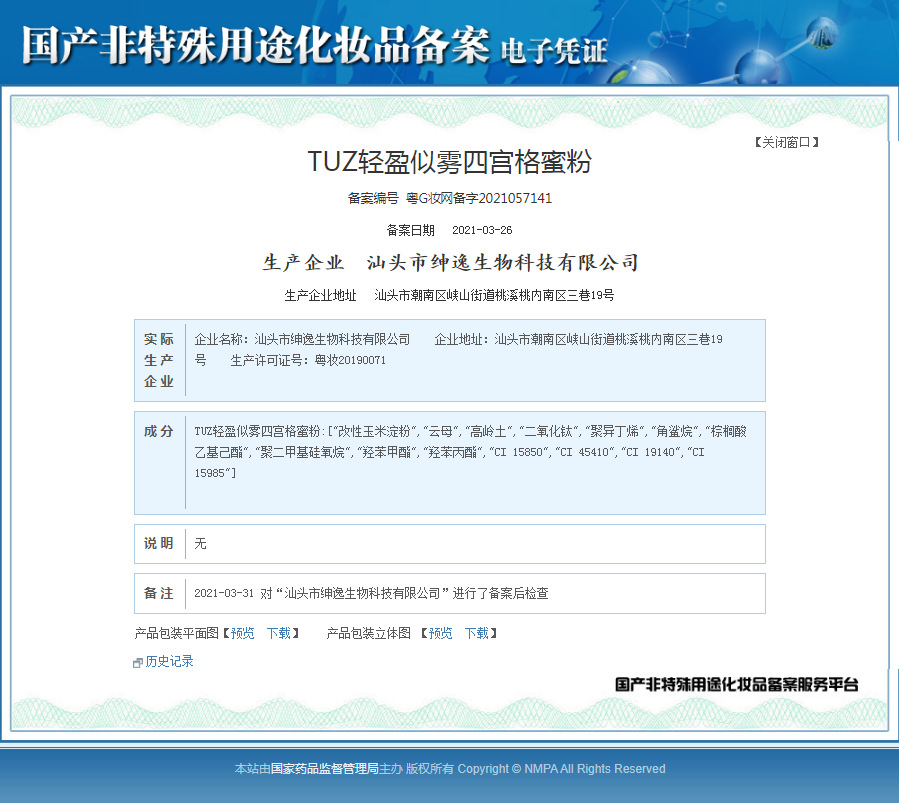Click the address 汕头市潮南区峡山街道桃溪桃内南区三巷19号
Screen dimensions: 899x803
click(x=494, y=295)
